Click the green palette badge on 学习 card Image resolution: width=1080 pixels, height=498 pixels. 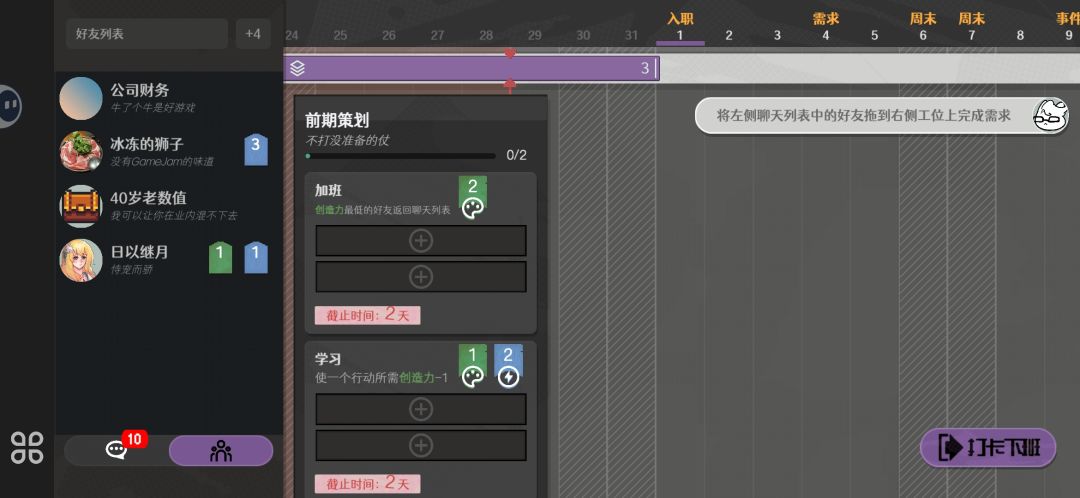point(472,366)
